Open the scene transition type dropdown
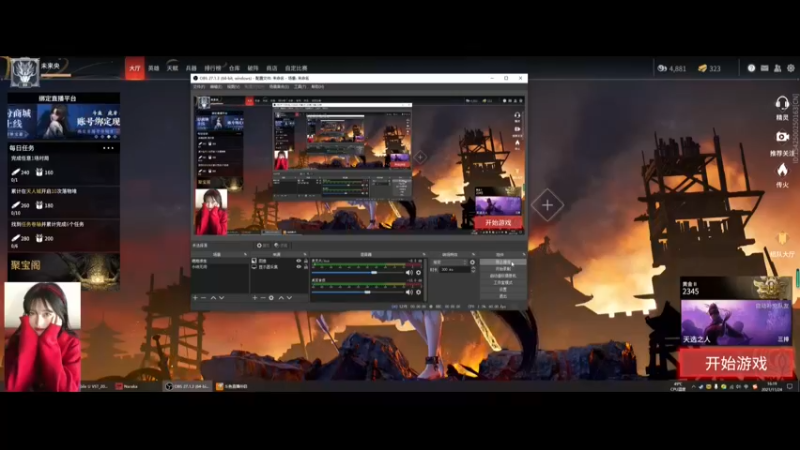This screenshot has height=450, width=800. click(449, 262)
